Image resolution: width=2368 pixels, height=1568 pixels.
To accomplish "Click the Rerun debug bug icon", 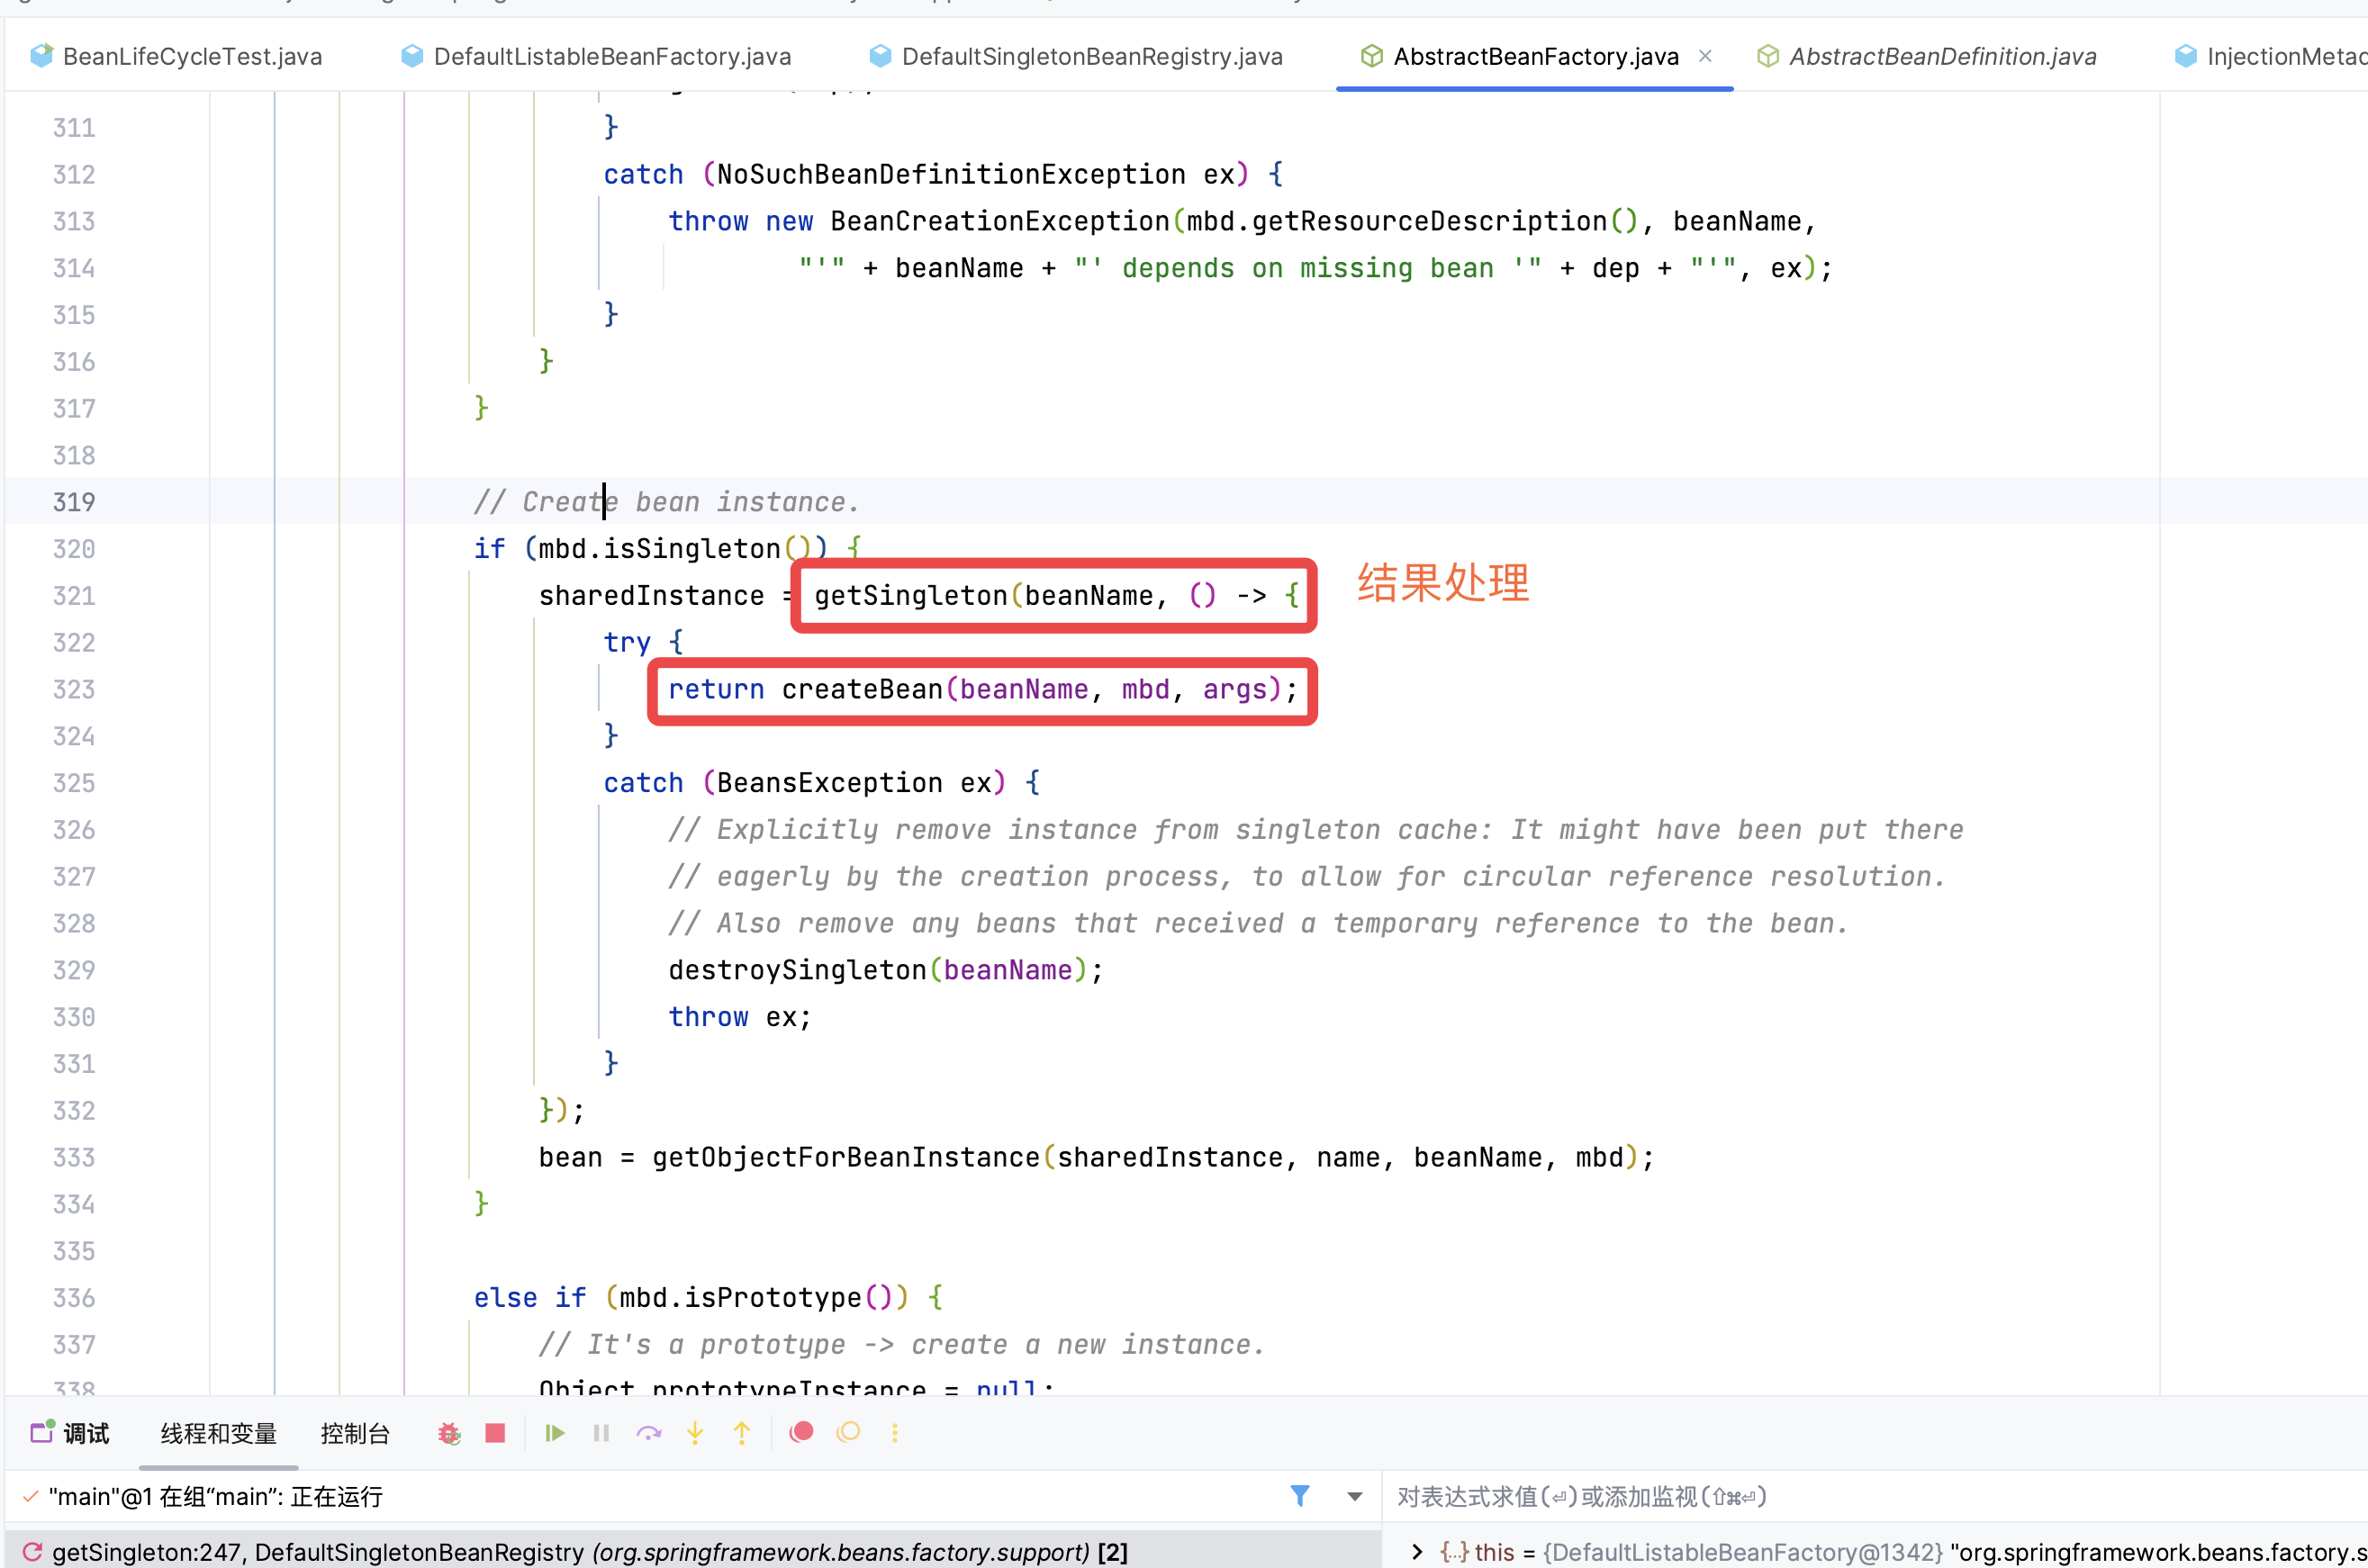I will click(x=449, y=1433).
